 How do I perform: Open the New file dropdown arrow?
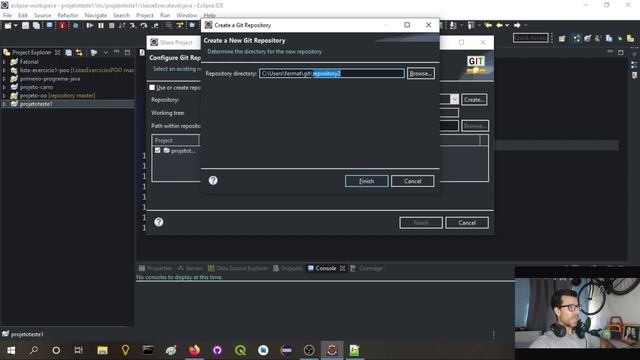point(16,26)
